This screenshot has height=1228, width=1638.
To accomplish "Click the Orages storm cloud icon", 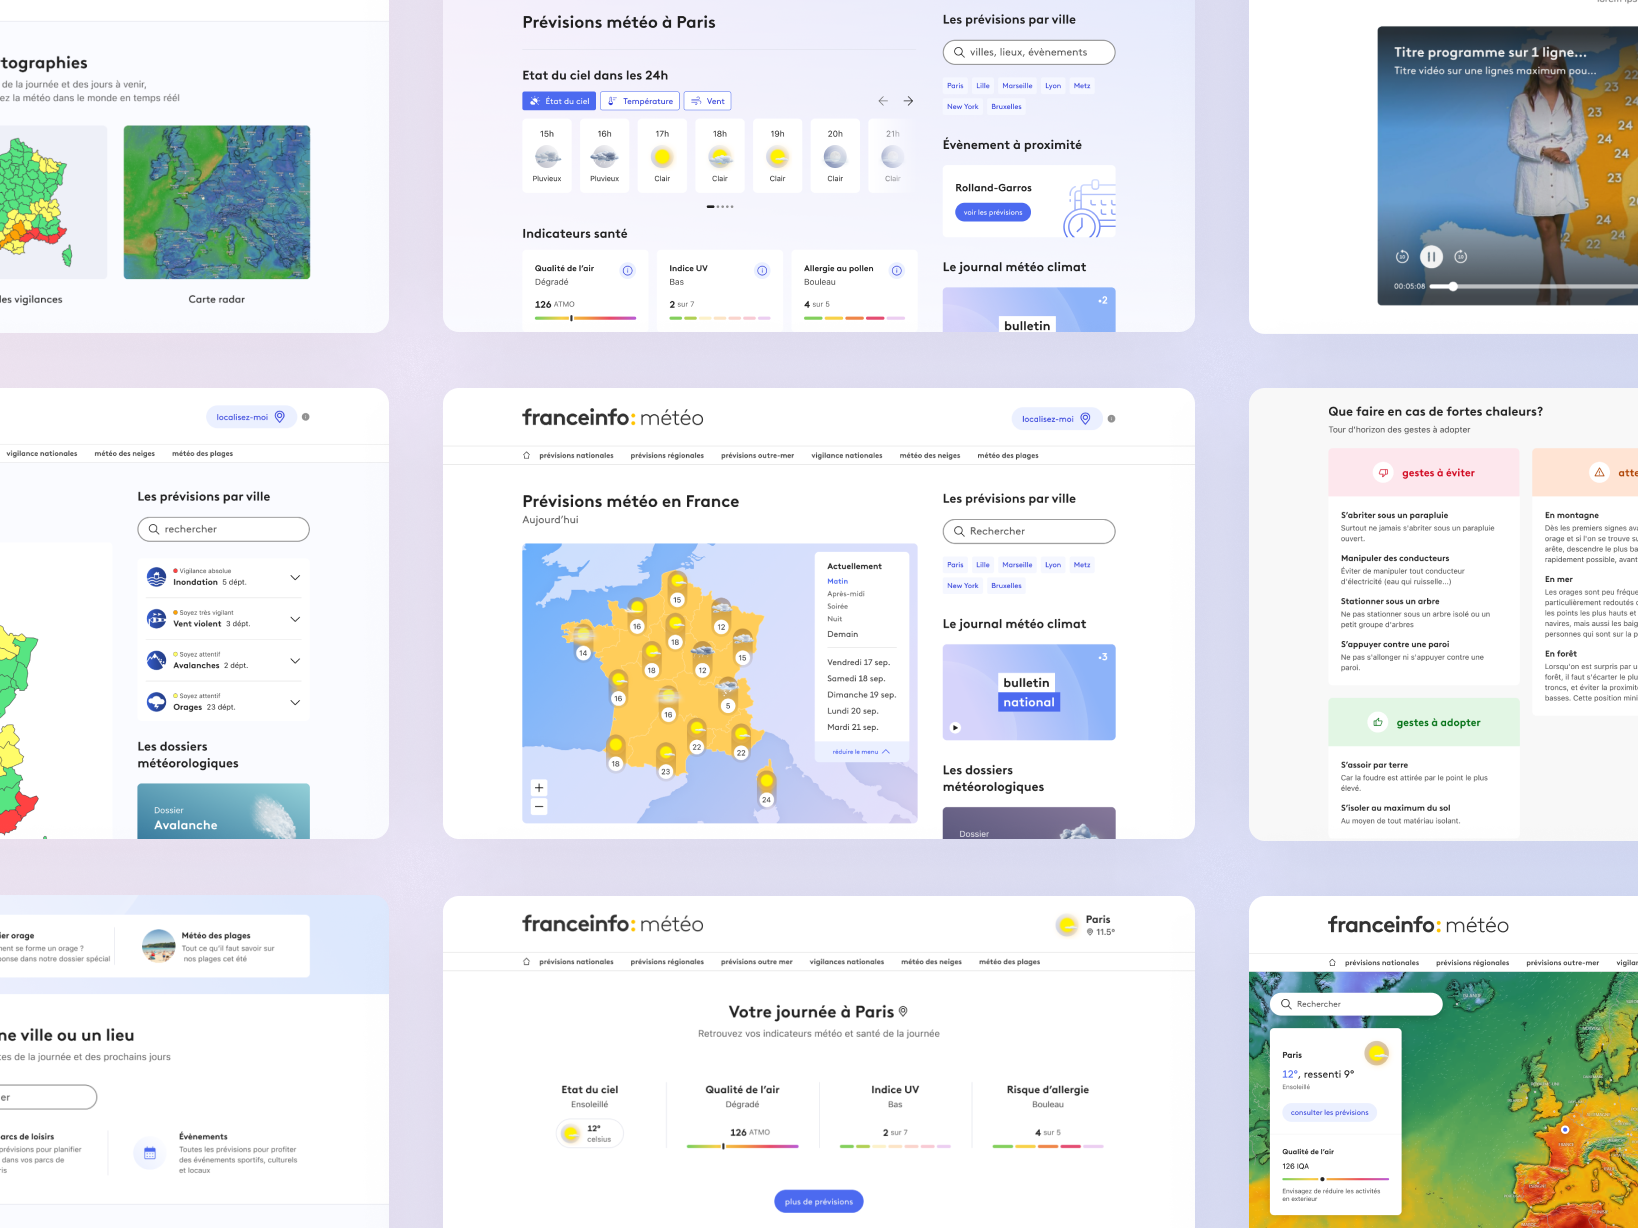I will (156, 702).
